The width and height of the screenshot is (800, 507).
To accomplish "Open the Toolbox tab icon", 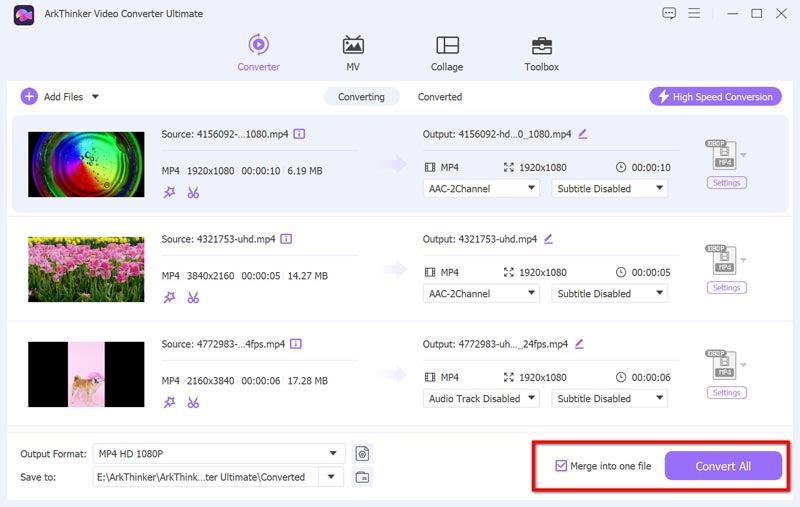I will click(541, 46).
